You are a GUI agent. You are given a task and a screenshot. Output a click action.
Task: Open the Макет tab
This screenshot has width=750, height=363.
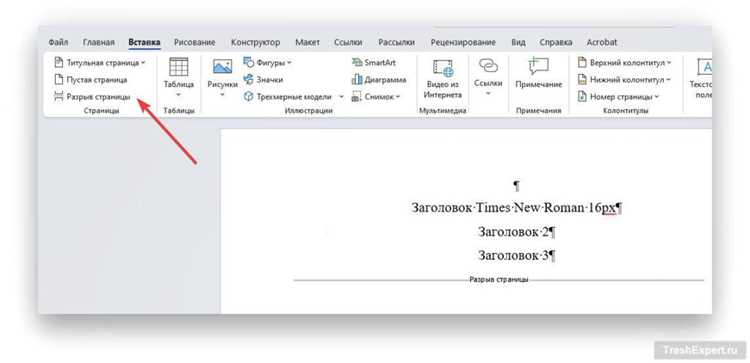307,42
